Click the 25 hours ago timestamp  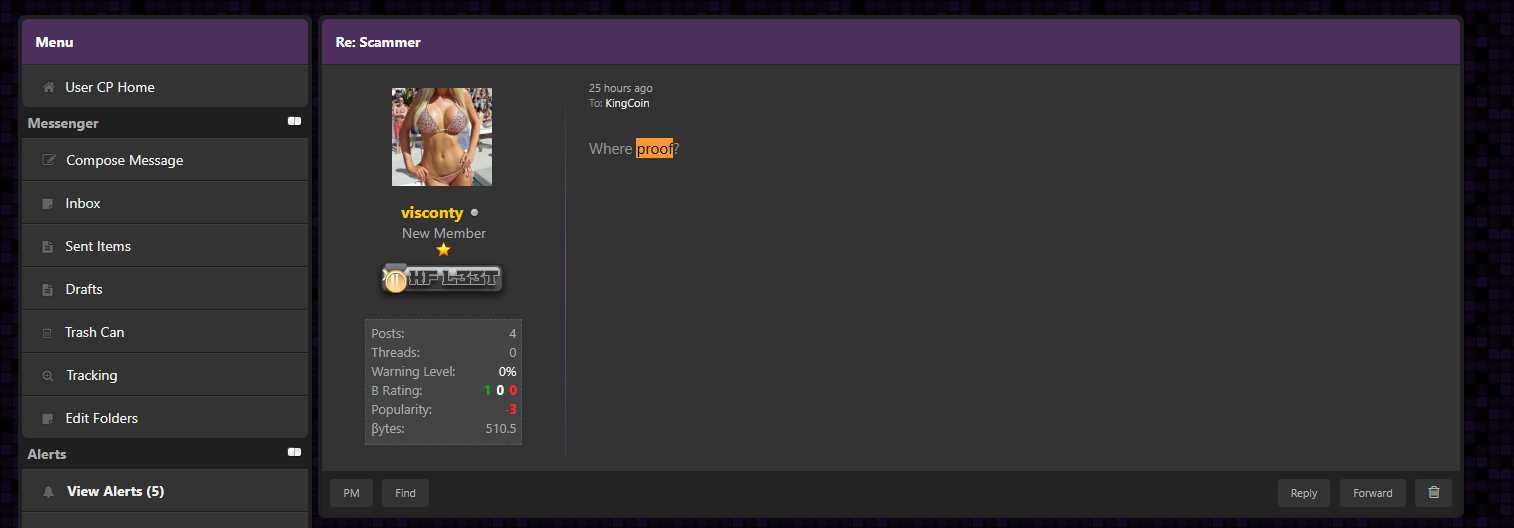coord(621,89)
